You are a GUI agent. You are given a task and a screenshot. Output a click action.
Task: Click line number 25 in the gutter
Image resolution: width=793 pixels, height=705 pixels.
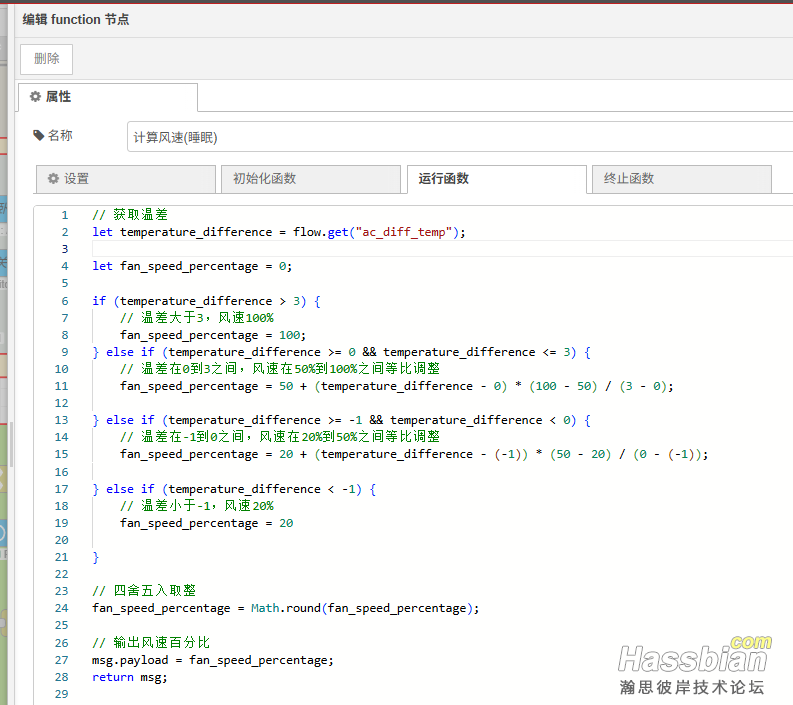coord(62,625)
